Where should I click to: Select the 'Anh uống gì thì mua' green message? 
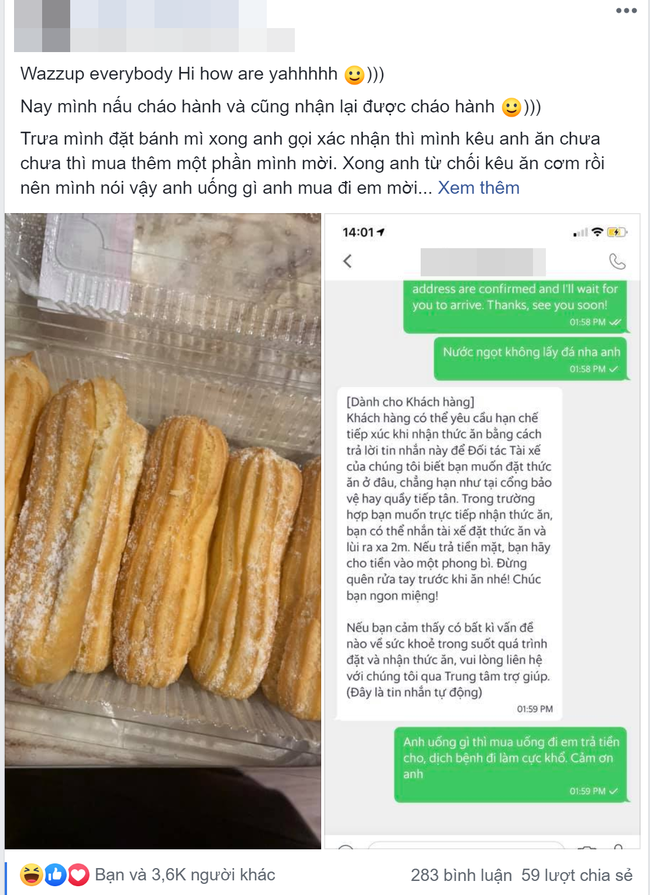click(511, 765)
